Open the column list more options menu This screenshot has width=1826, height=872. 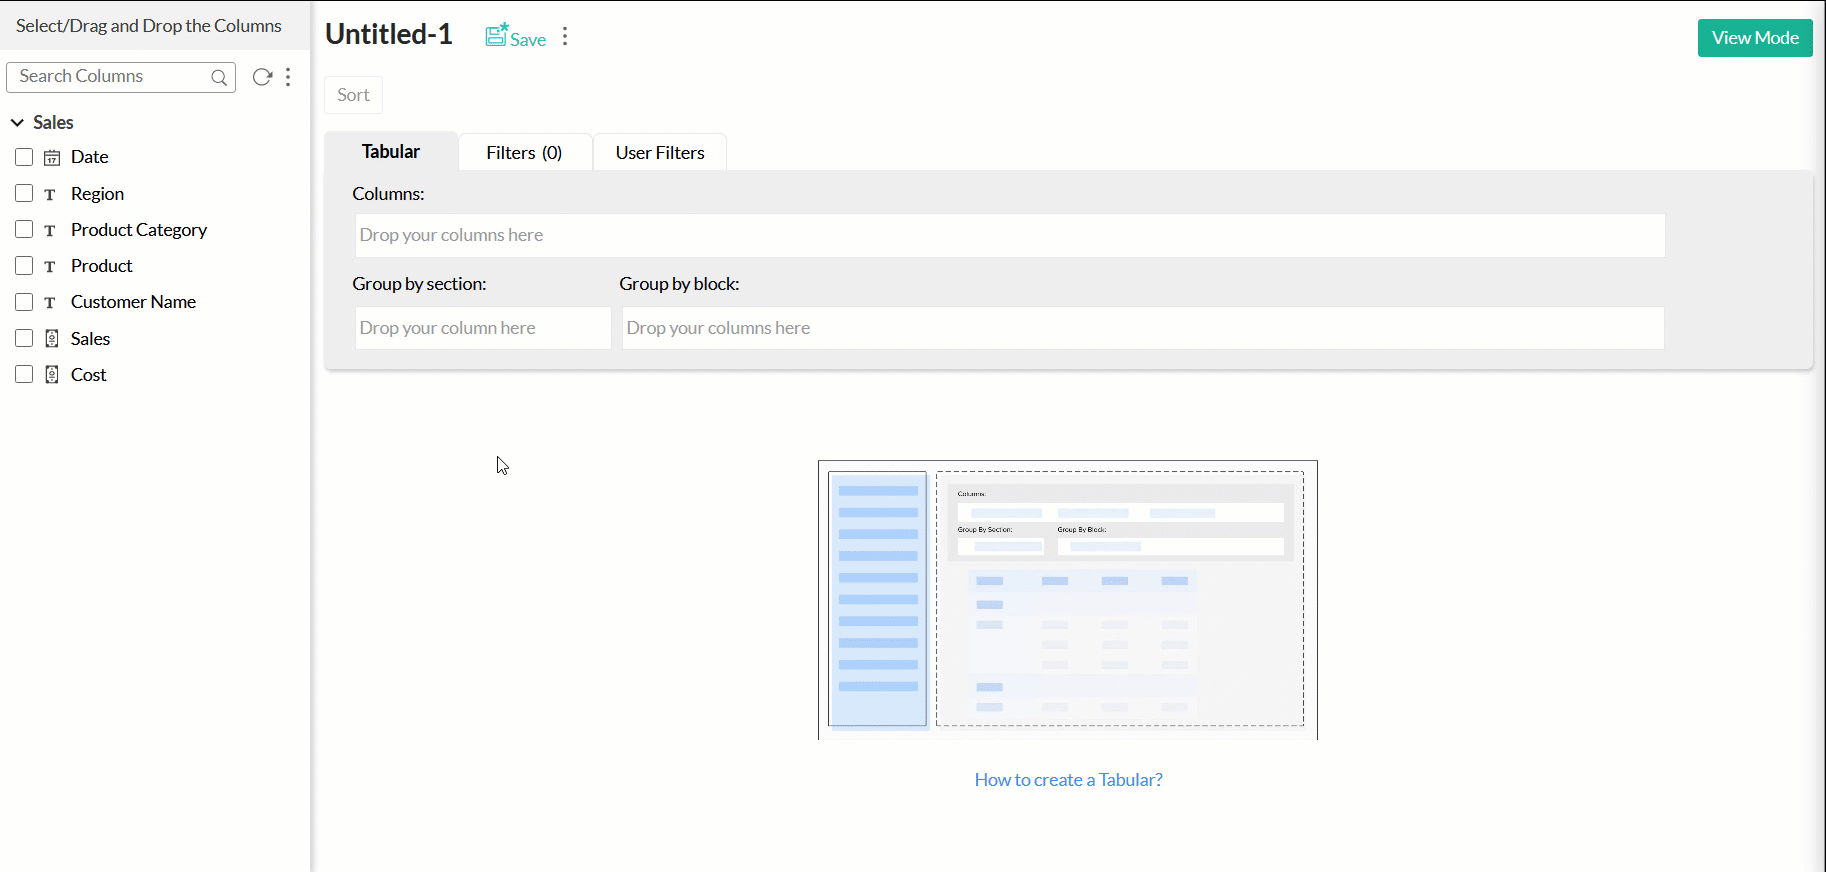click(x=288, y=77)
